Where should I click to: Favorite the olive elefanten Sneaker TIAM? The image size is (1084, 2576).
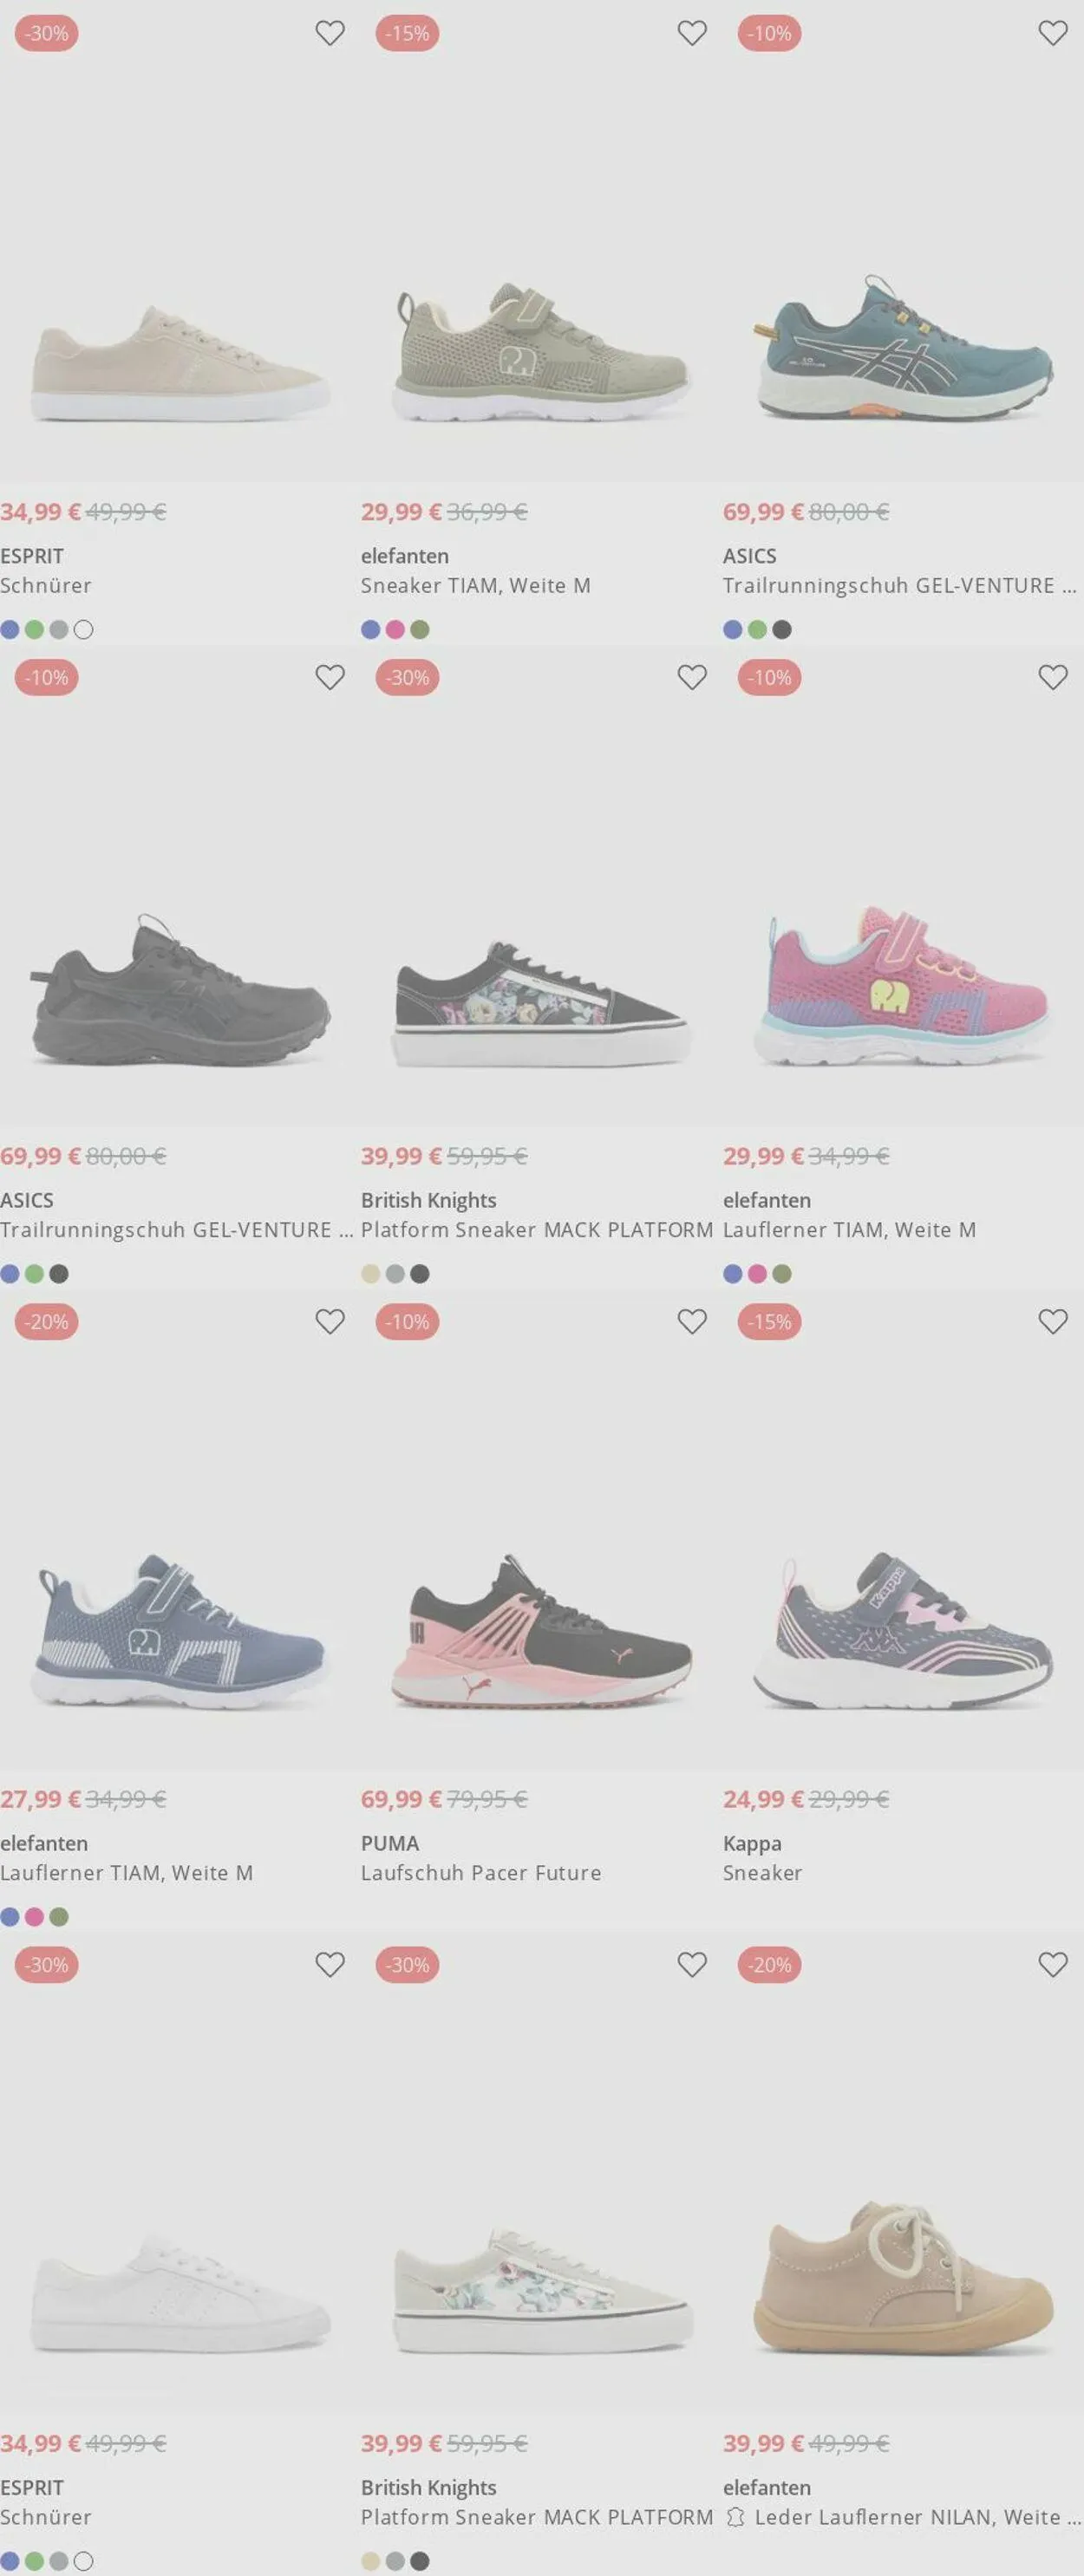click(692, 33)
